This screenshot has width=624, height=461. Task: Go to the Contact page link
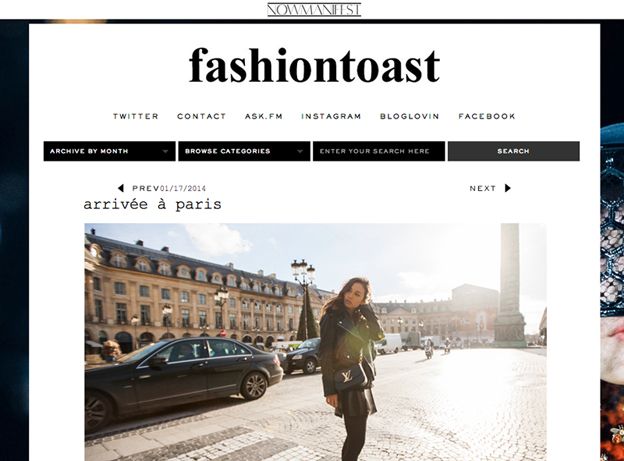[201, 116]
